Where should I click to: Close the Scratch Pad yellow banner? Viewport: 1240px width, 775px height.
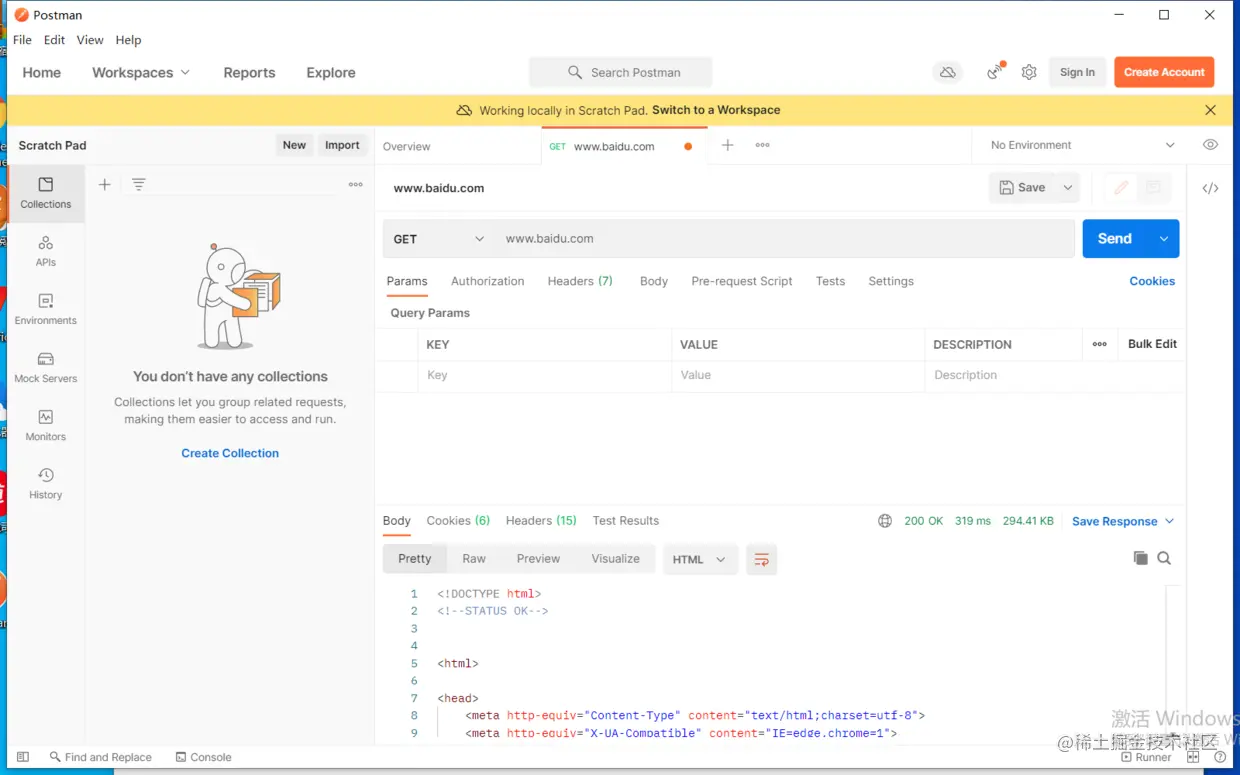[1210, 110]
